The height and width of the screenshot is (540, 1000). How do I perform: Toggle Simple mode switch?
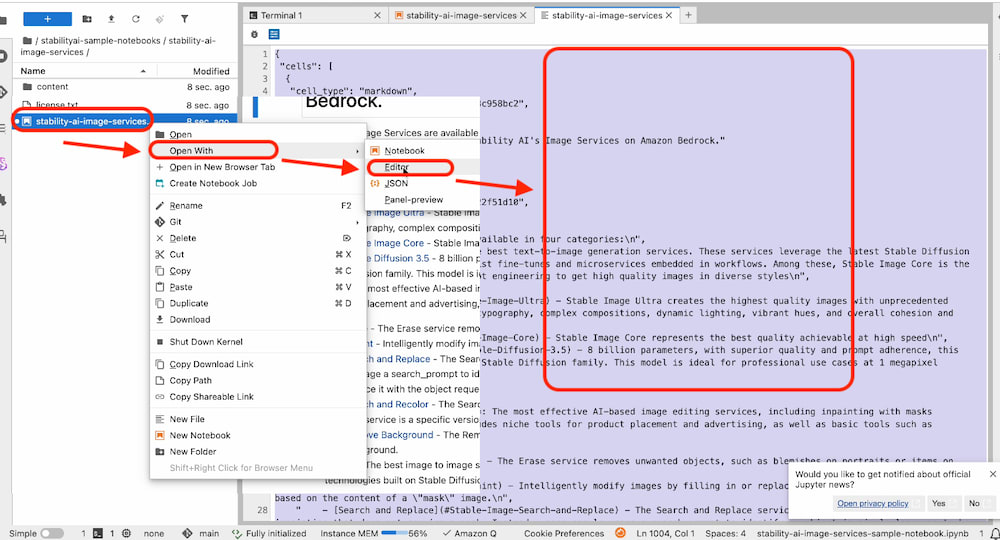click(52, 533)
